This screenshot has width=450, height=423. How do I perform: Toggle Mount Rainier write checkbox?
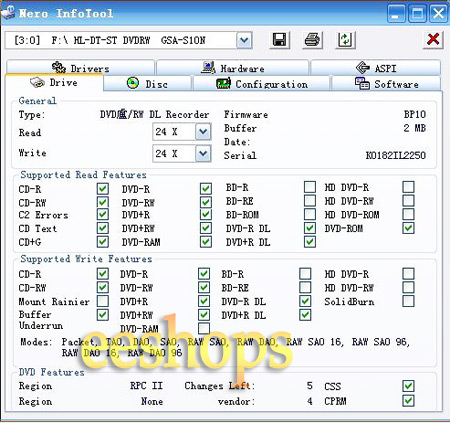click(103, 301)
